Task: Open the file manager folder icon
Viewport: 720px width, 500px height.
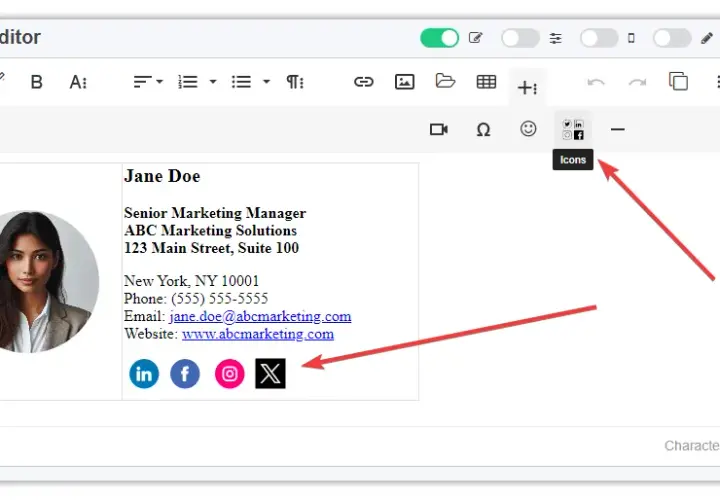Action: pos(445,81)
